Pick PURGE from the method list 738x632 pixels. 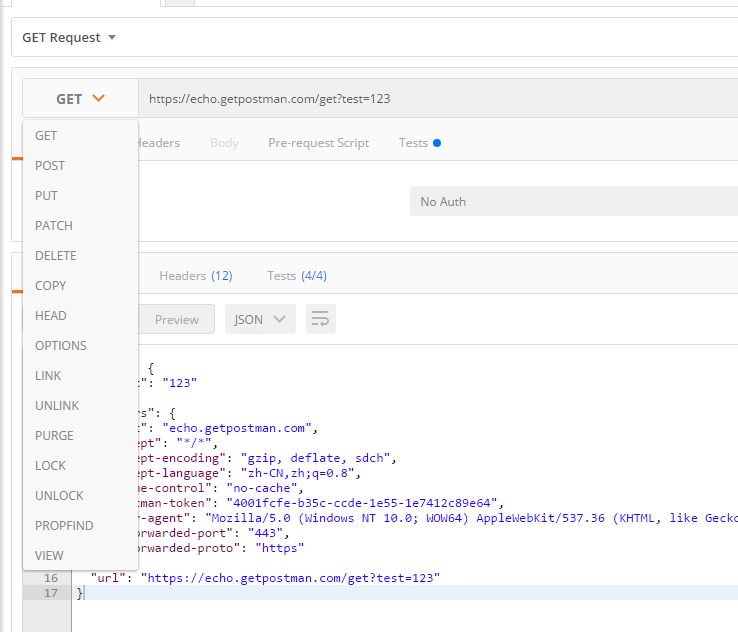[54, 436]
